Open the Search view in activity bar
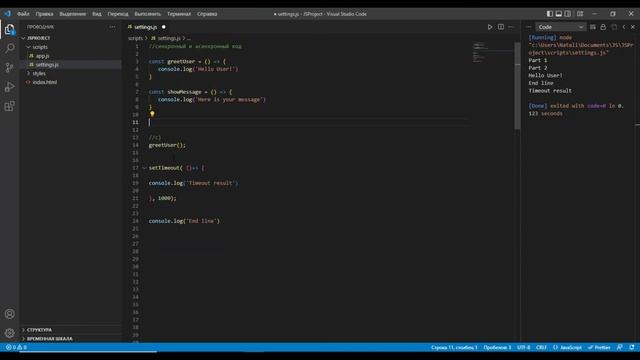Screen dimensions: 640x360 pos(9,48)
